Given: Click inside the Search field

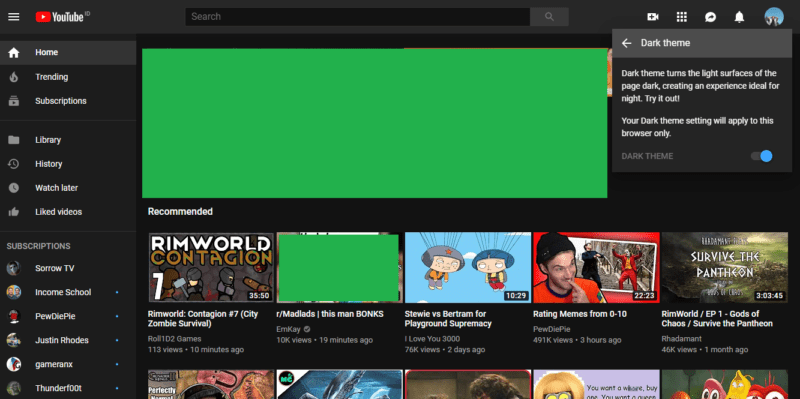Looking at the screenshot, I should [x=357, y=17].
